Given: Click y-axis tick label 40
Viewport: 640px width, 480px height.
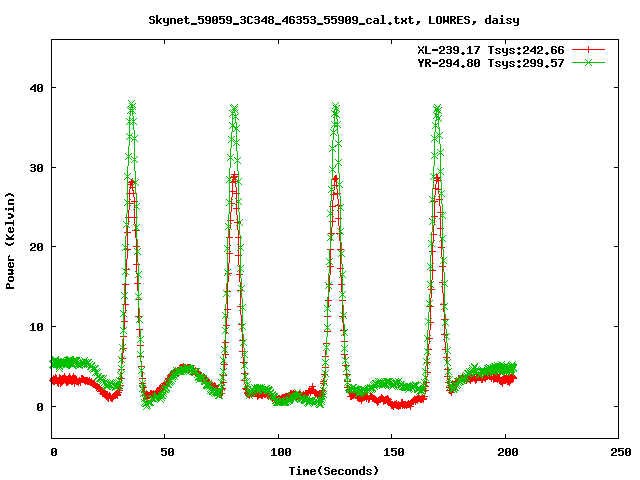Looking at the screenshot, I should pos(36,88).
